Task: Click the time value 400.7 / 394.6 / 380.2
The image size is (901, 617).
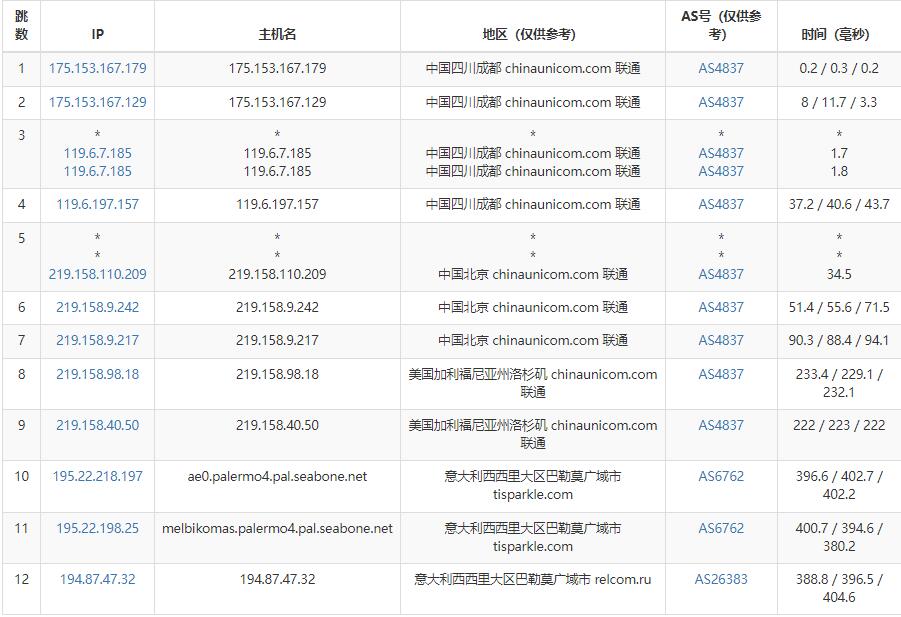Action: 839,537
